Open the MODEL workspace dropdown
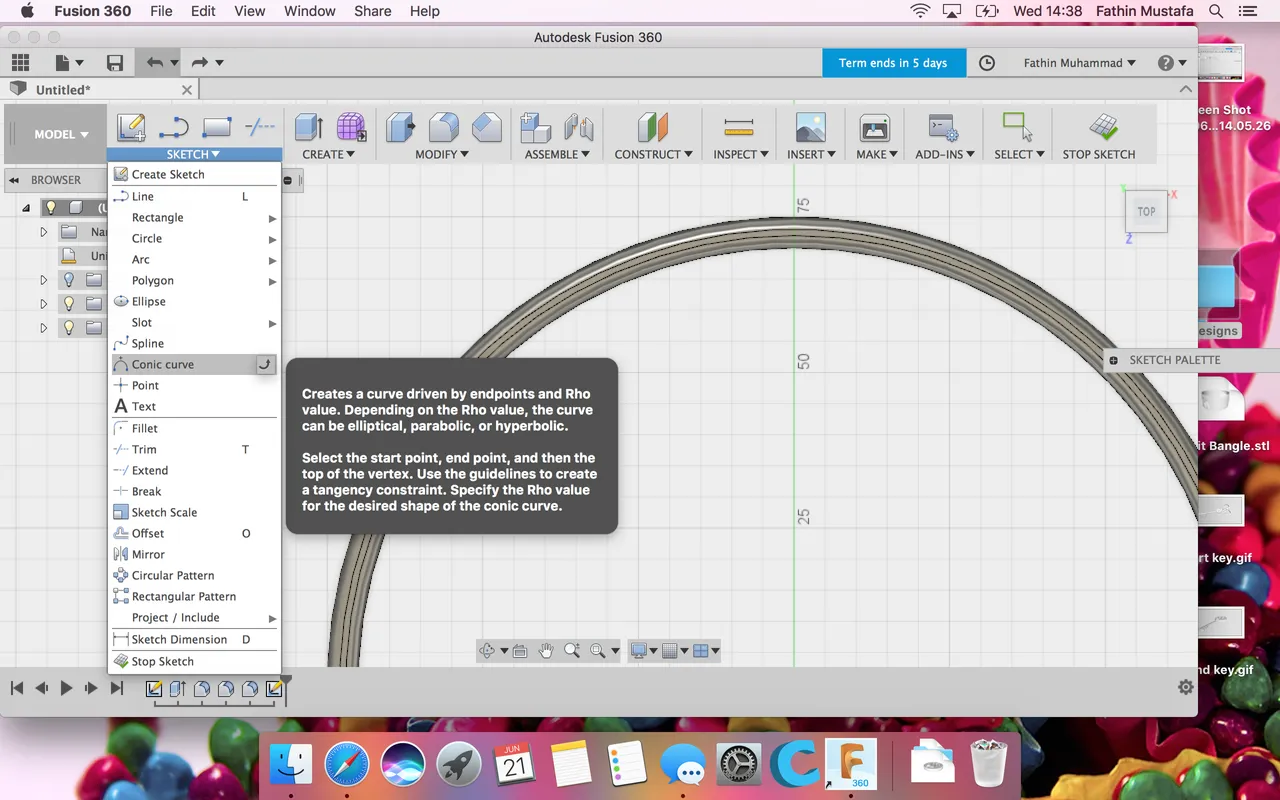This screenshot has height=800, width=1280. point(61,134)
